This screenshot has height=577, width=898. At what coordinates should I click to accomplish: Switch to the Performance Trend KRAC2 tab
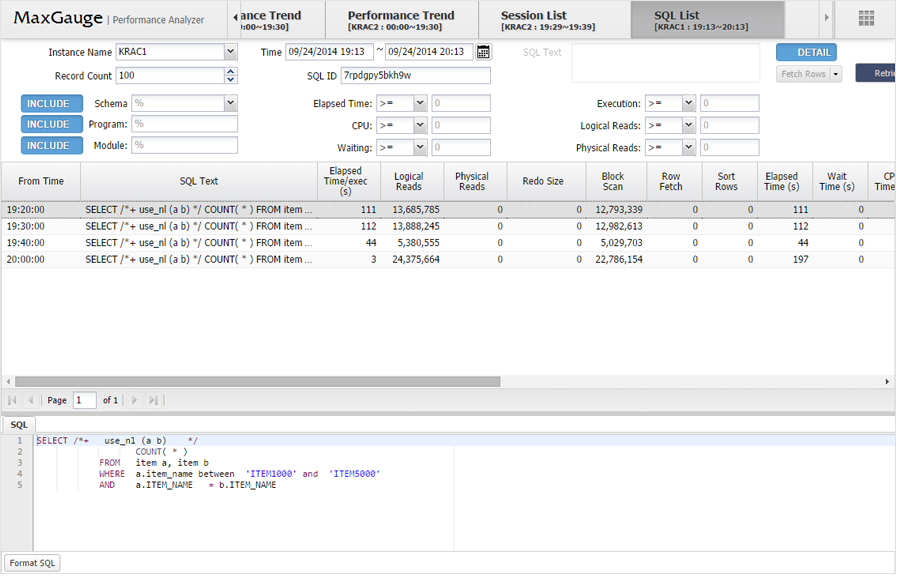pos(401,20)
